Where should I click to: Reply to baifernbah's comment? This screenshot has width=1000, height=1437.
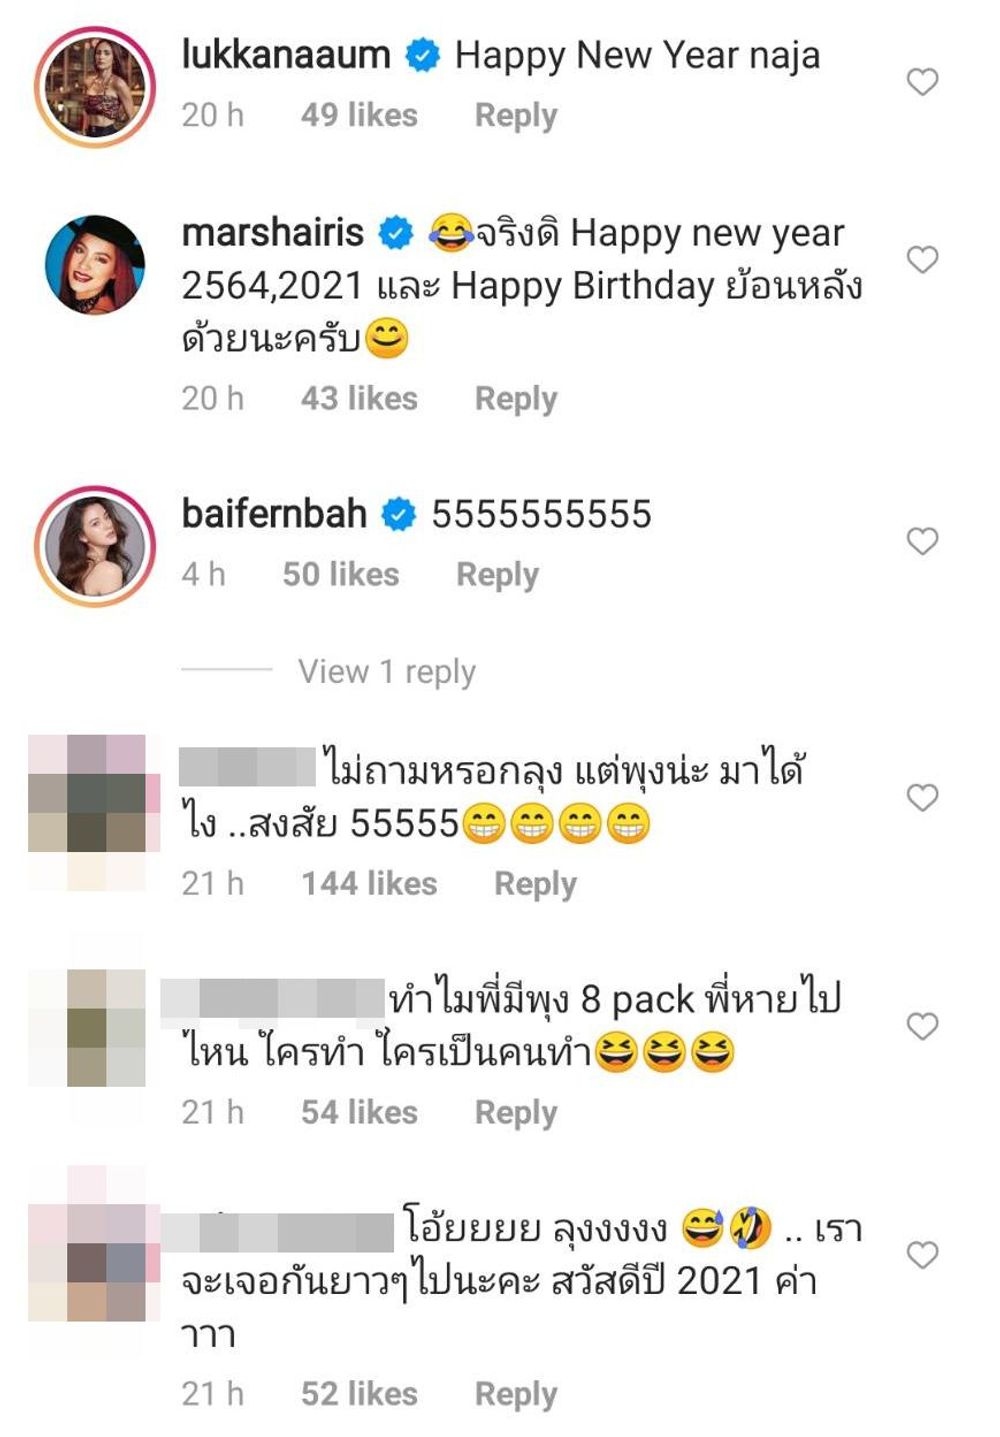(x=497, y=574)
